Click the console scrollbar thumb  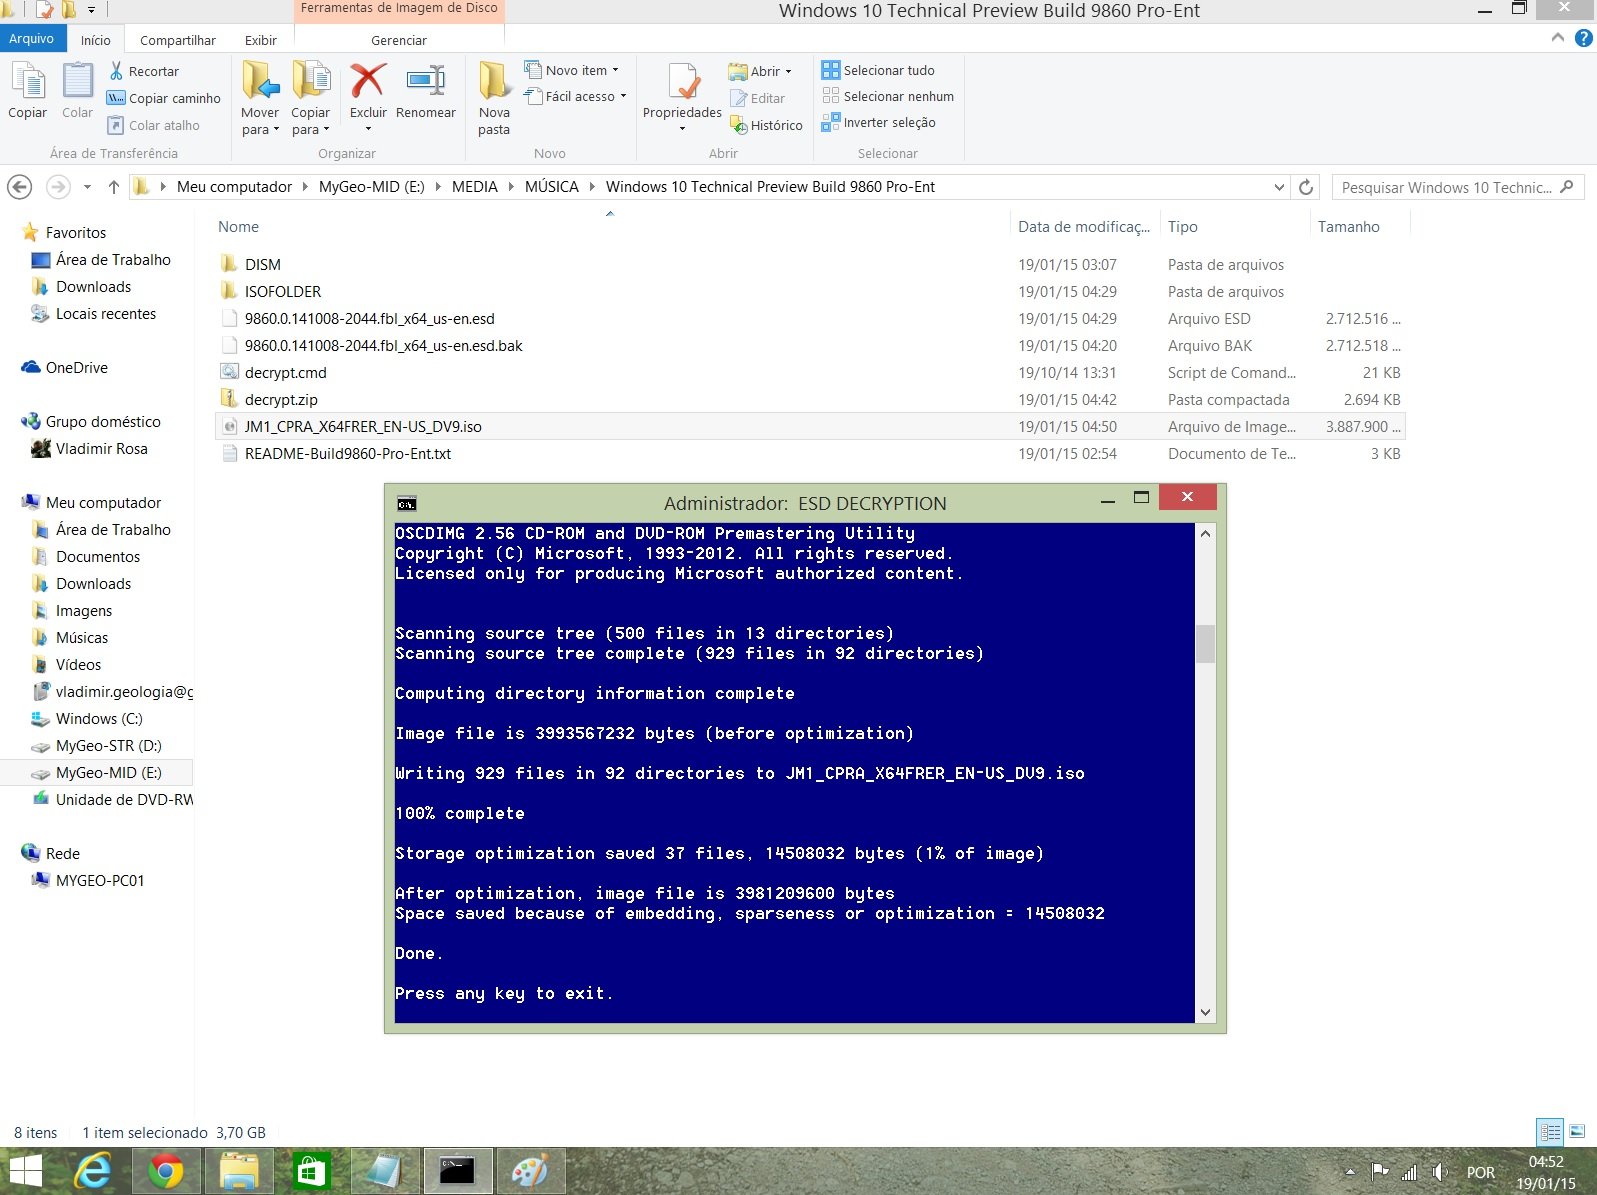1205,644
